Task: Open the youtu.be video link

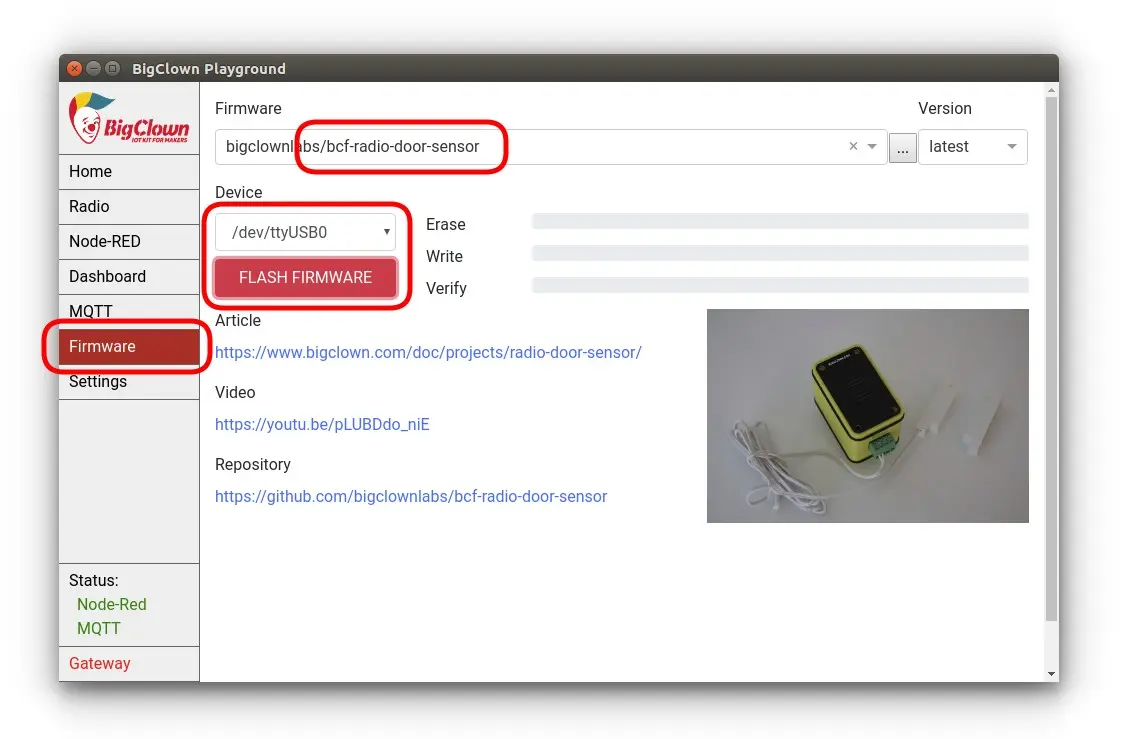Action: click(322, 425)
